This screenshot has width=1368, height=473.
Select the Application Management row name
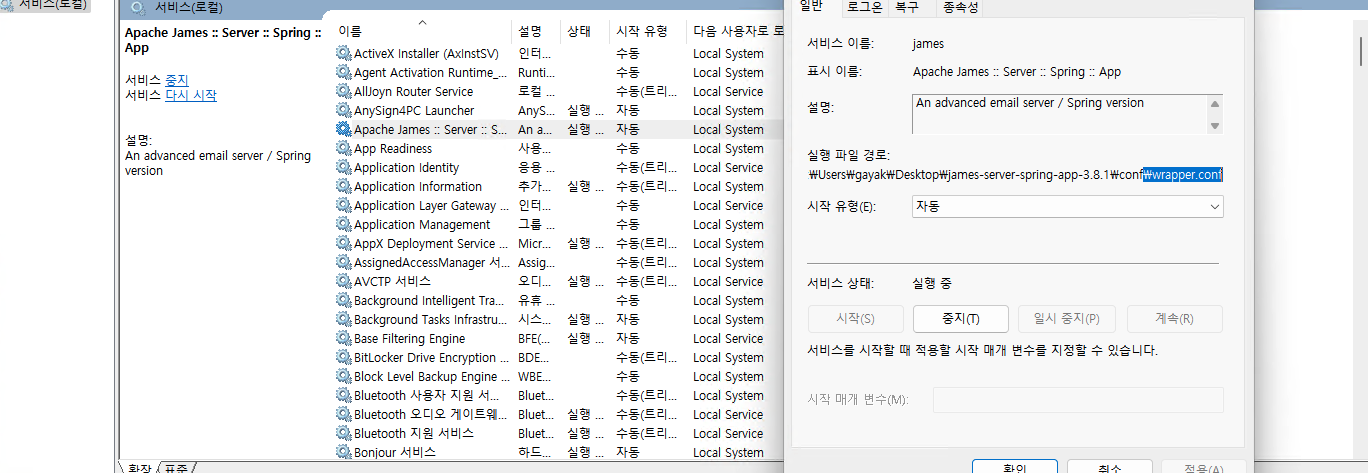pos(422,225)
